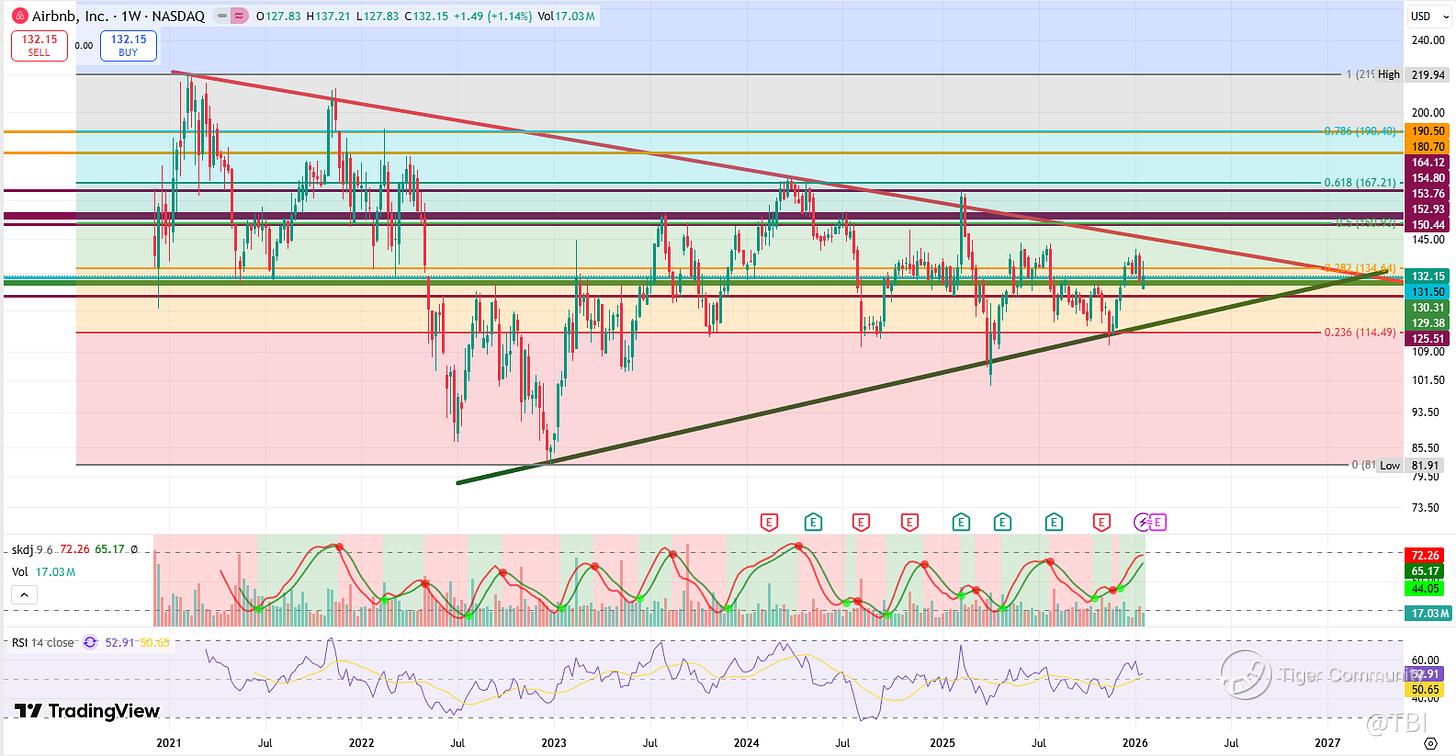This screenshot has width=1456, height=756.
Task: Click the pink approximately-equal icon after NASDAQ
Action: click(x=238, y=16)
